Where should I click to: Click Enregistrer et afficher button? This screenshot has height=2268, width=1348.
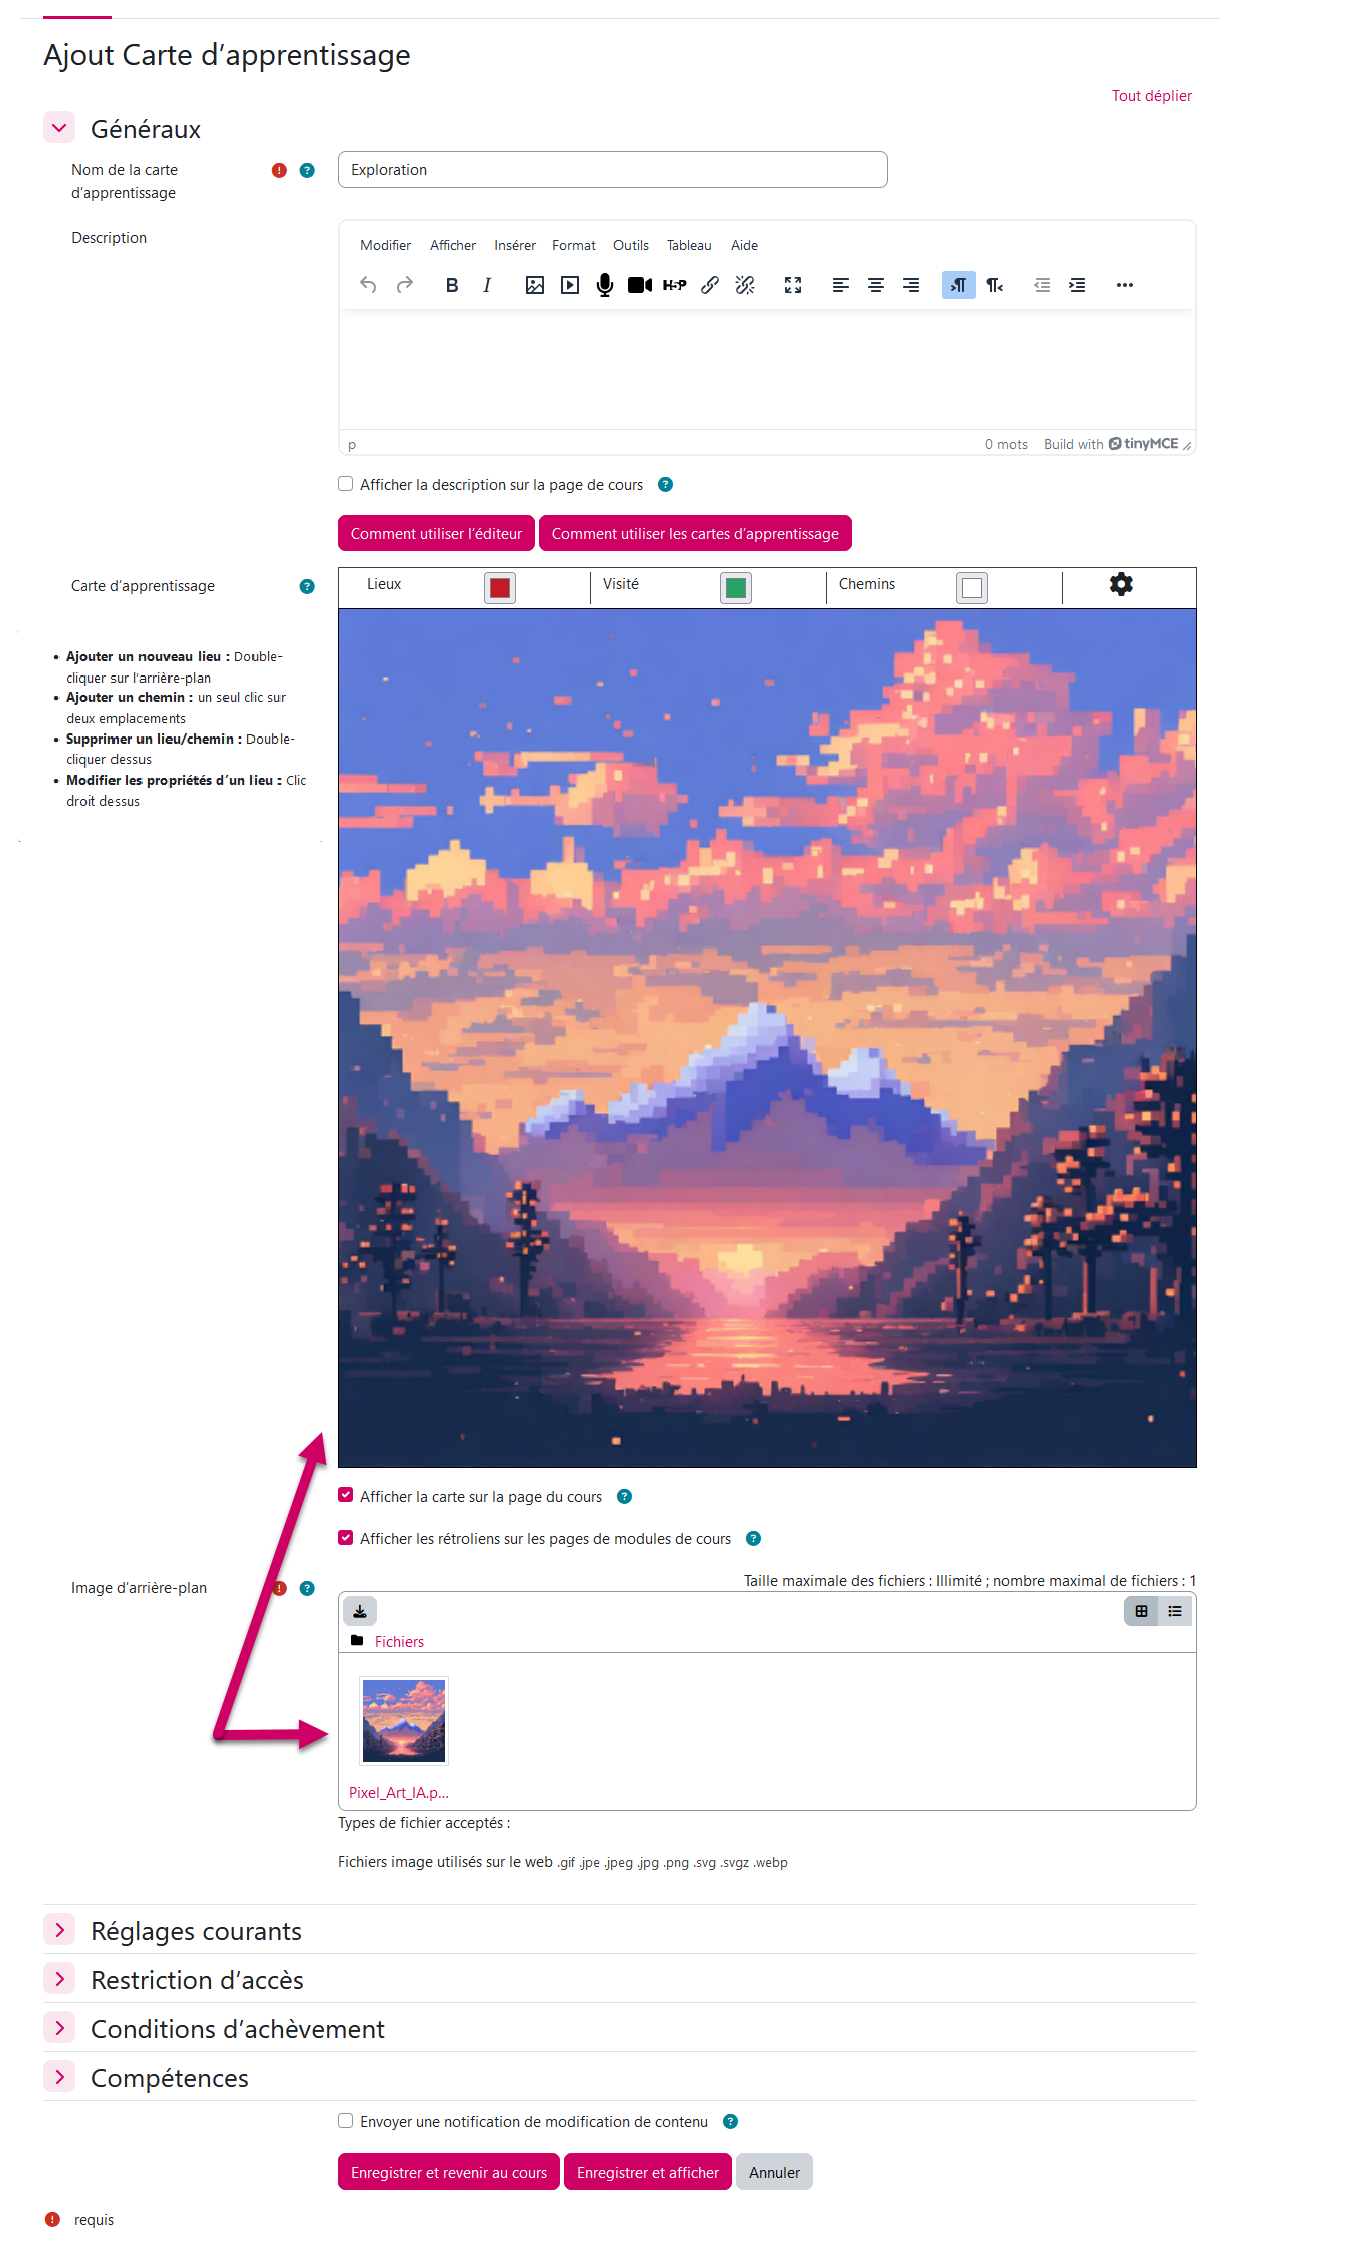648,2172
